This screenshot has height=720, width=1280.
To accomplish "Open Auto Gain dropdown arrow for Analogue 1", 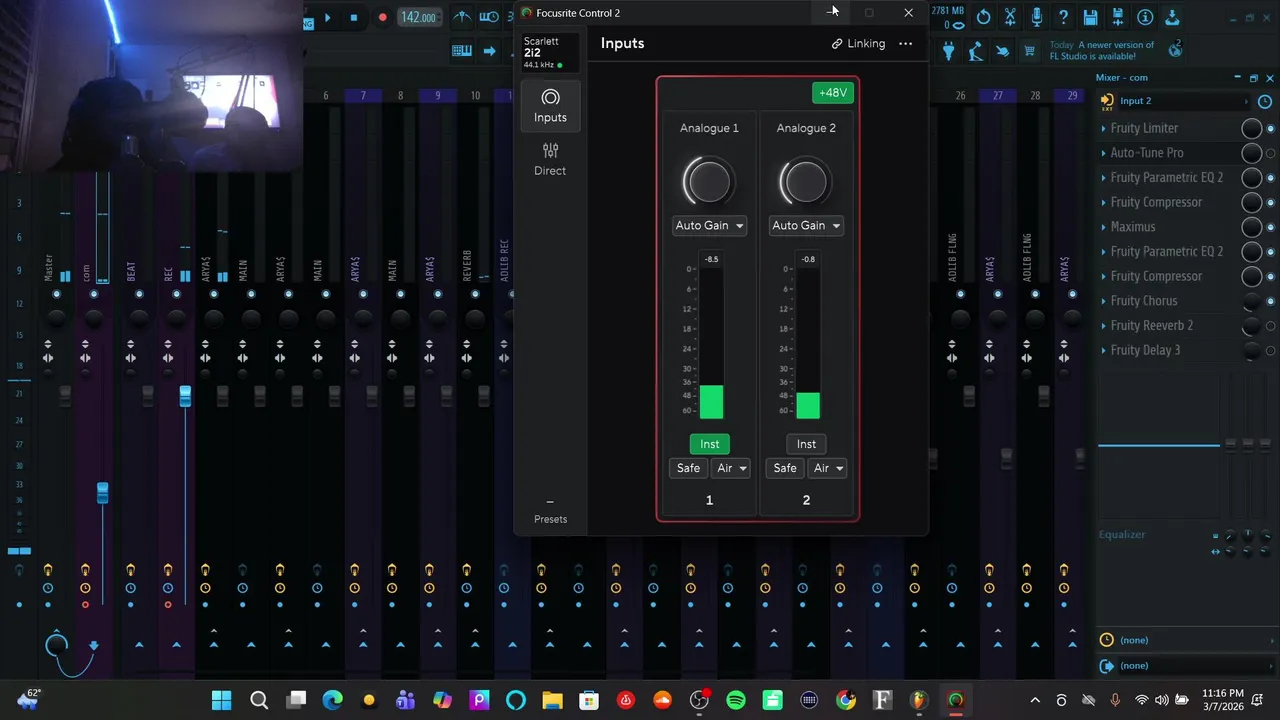I will (x=739, y=226).
